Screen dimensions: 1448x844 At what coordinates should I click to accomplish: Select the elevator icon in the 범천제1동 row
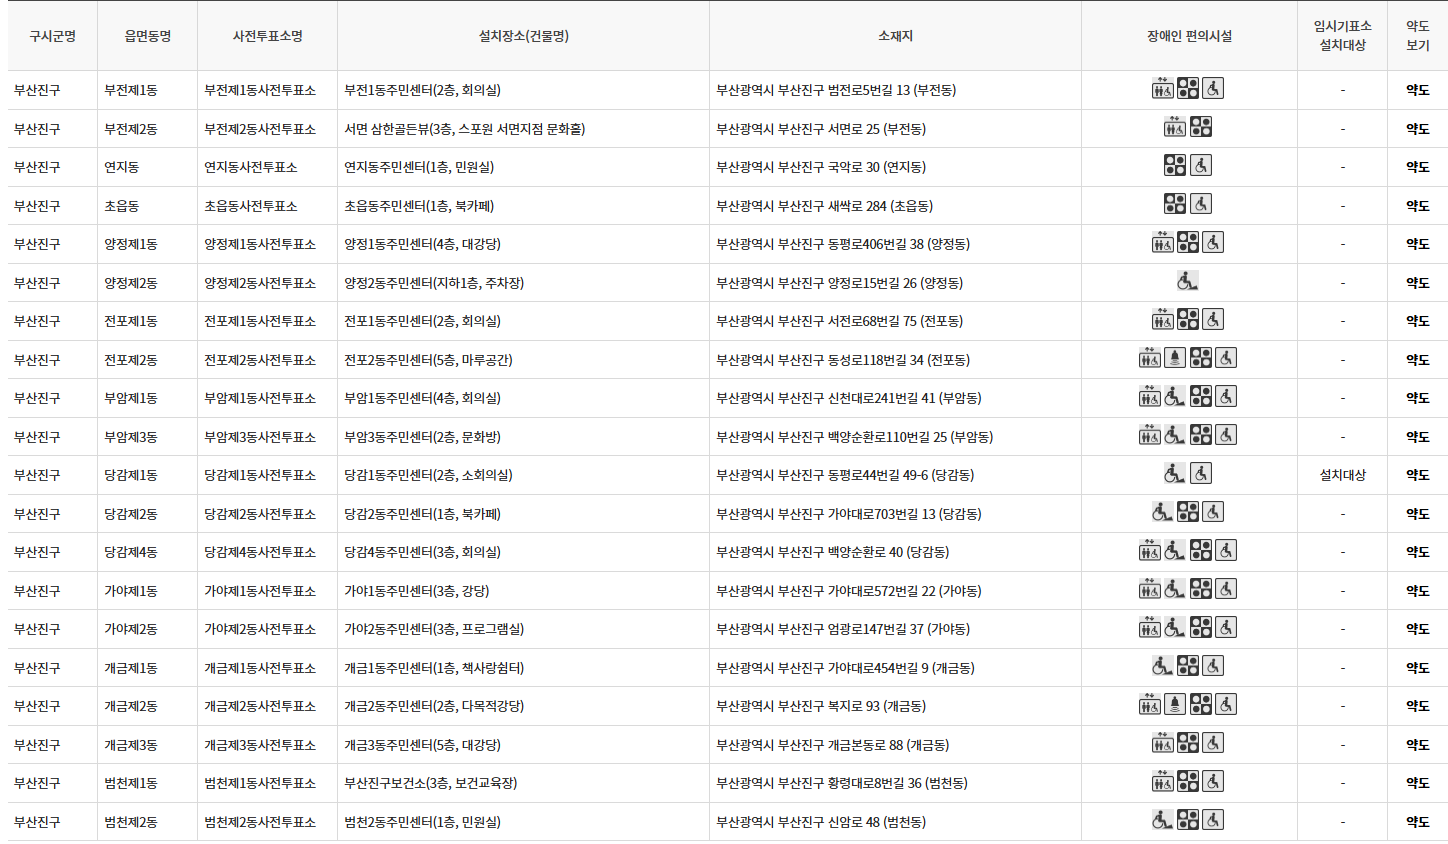[1163, 783]
